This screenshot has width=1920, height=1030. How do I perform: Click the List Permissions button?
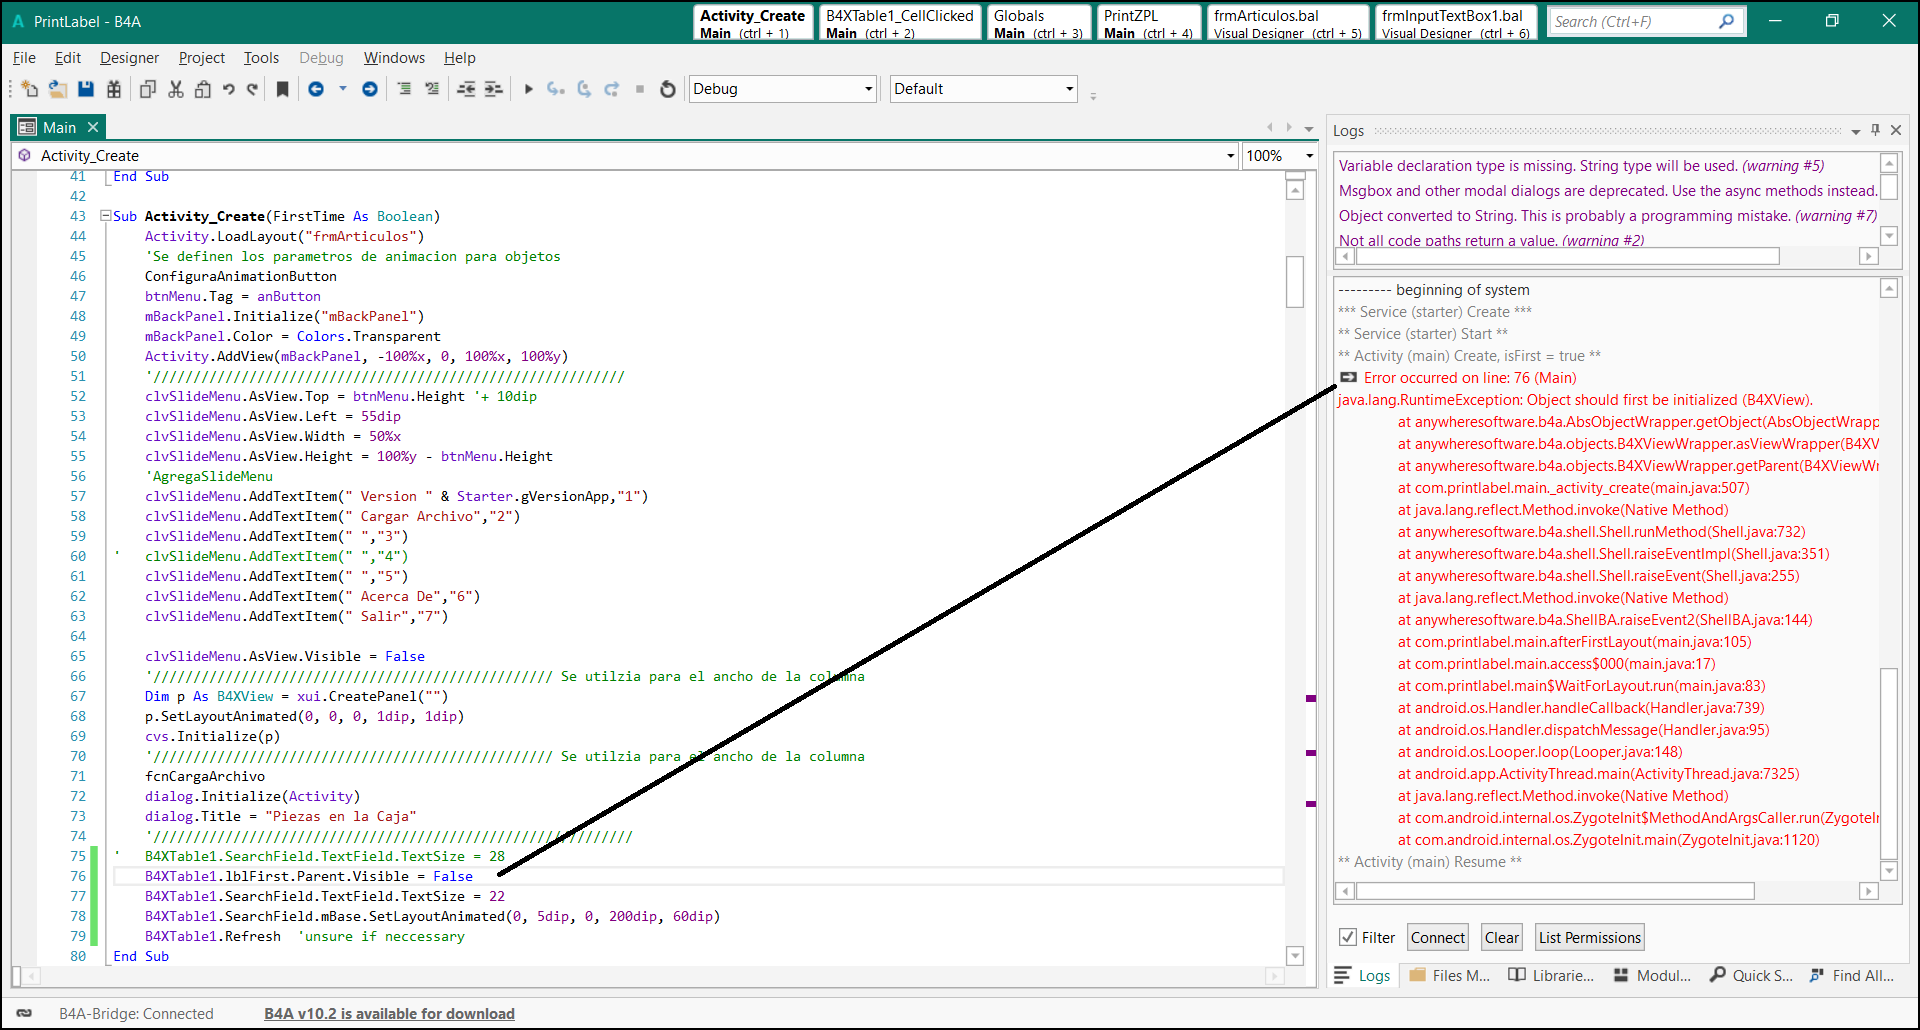pos(1590,937)
